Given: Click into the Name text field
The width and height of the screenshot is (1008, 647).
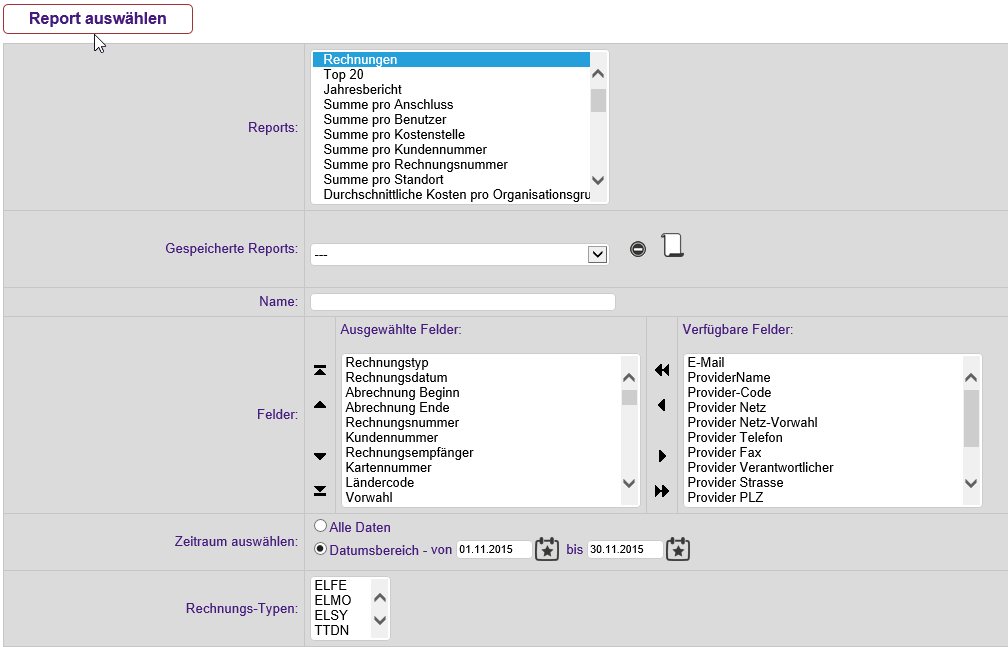Looking at the screenshot, I should coord(462,302).
